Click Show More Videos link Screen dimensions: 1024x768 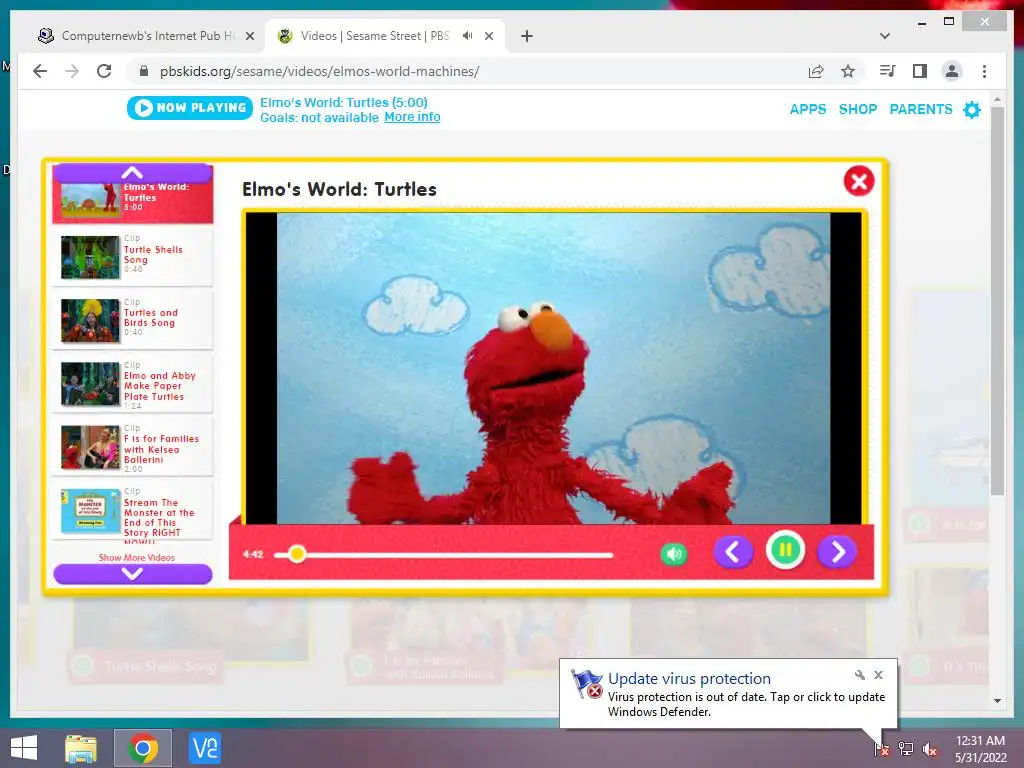click(x=136, y=558)
